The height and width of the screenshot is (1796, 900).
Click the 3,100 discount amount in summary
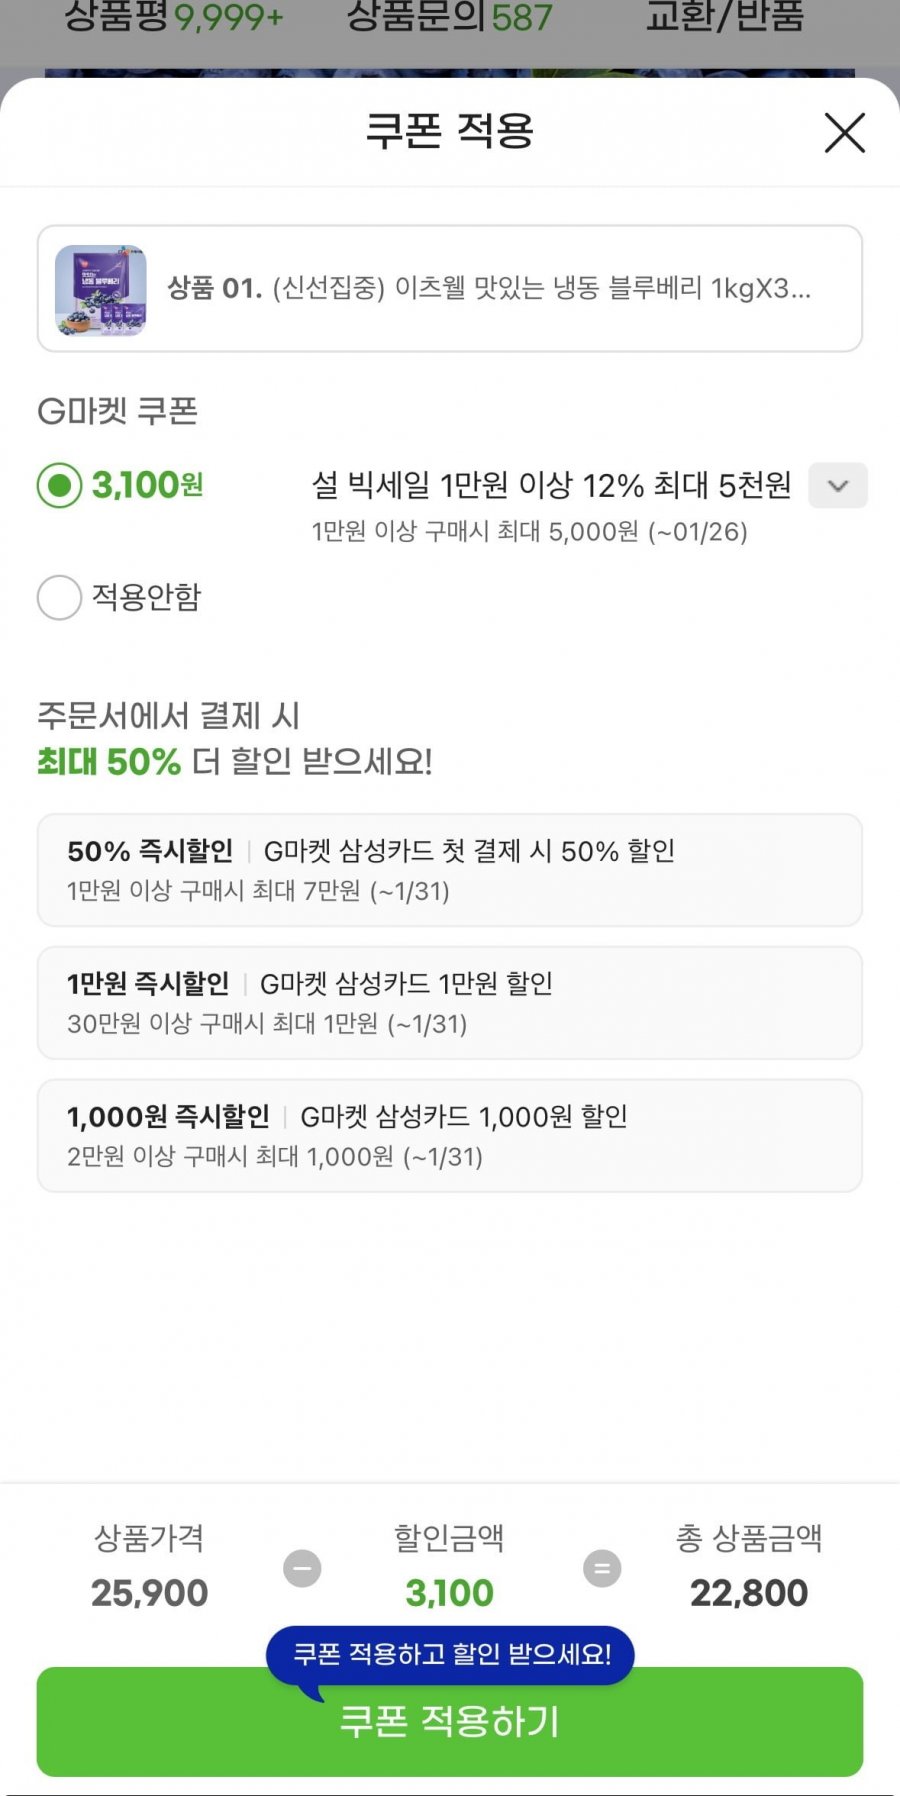tap(449, 1593)
